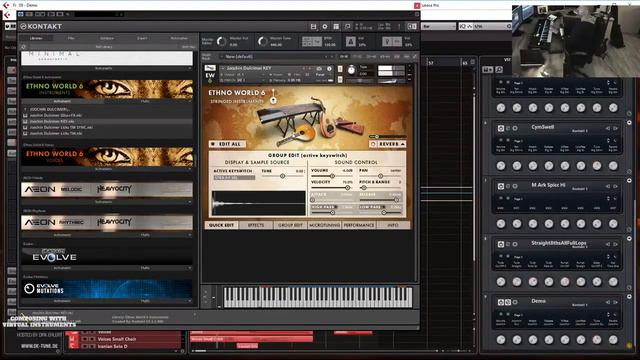
Task: Adjust the VOLUME slider in Sound Control
Action: 332,176
